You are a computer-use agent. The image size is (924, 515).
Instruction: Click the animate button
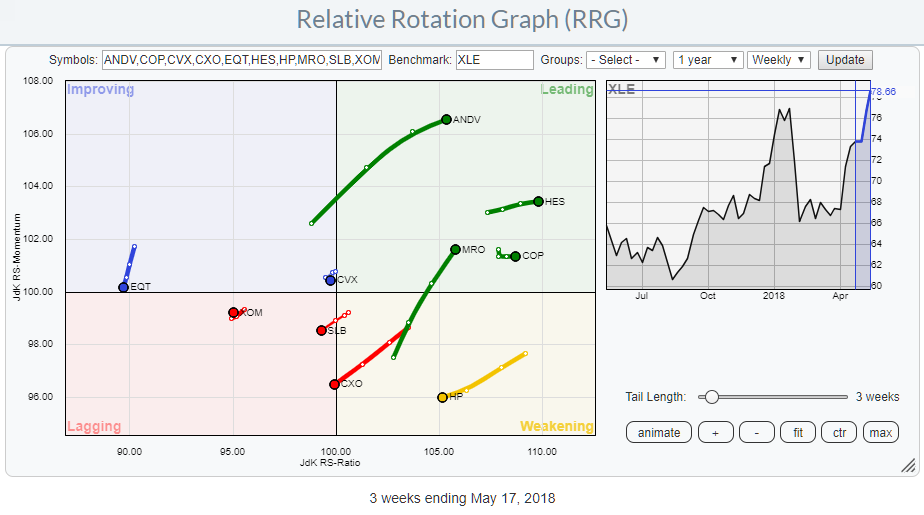coord(658,432)
